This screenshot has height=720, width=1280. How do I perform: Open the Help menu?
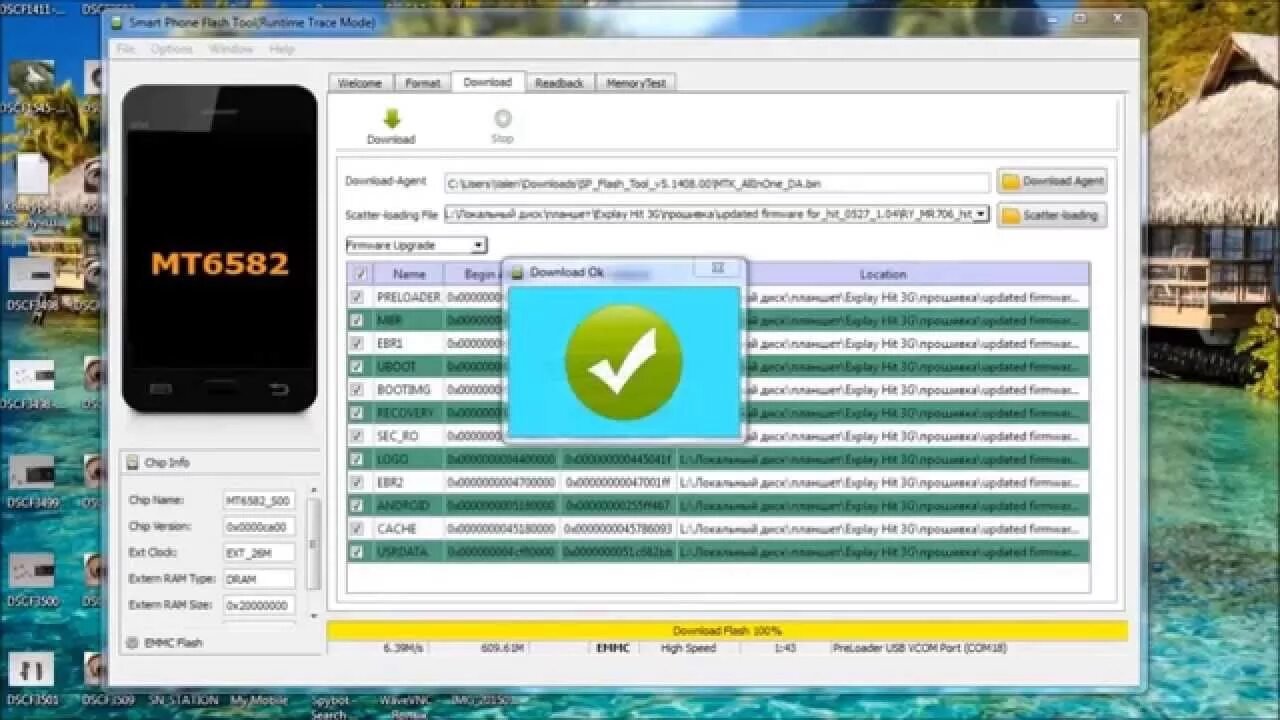click(x=282, y=49)
